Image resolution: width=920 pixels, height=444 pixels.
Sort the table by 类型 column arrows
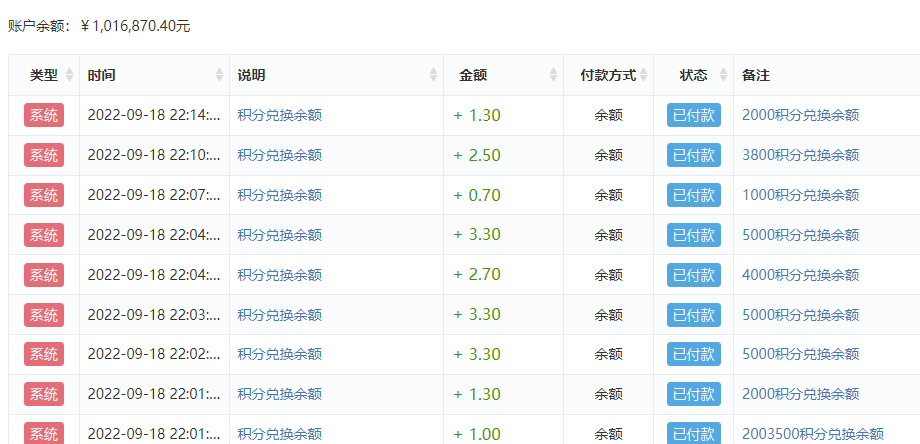(69, 75)
